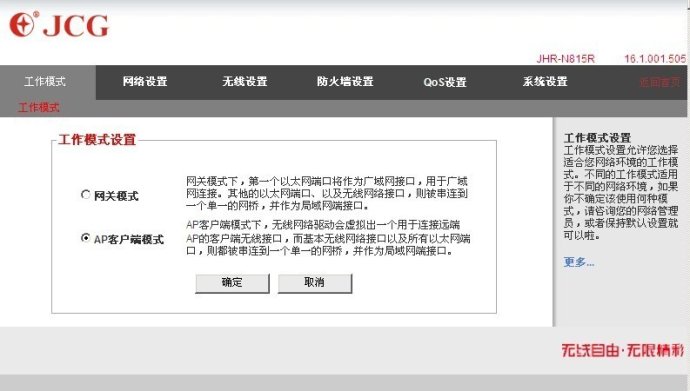Click the 工作模式设置 section heading
Image resolution: width=690 pixels, height=391 pixels.
[x=97, y=140]
